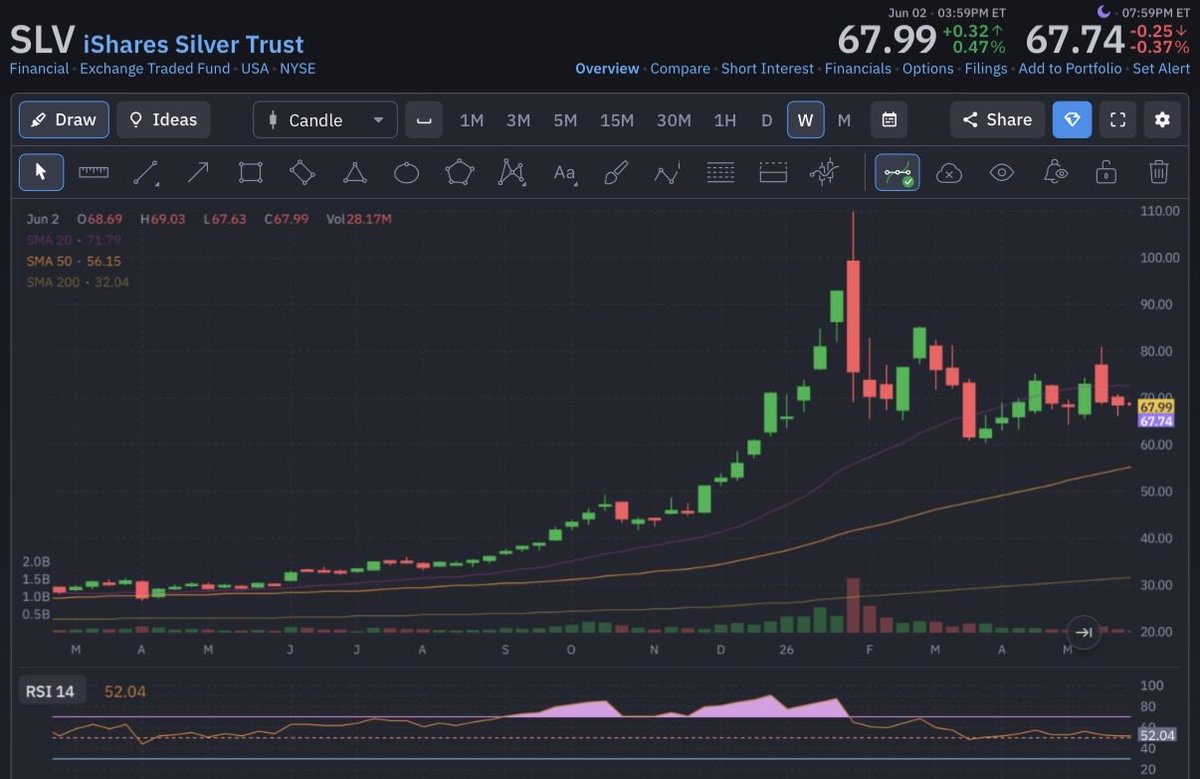Image resolution: width=1200 pixels, height=779 pixels.
Task: Toggle the lock drawings icon
Action: (1106, 173)
